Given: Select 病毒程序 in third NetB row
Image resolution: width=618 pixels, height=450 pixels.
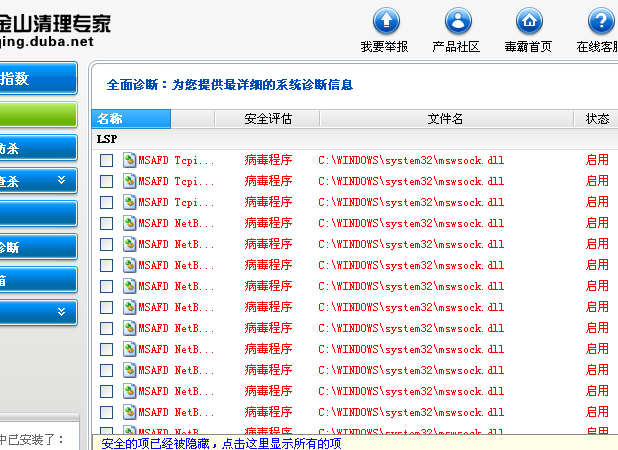Looking at the screenshot, I should pyautogui.click(x=268, y=265).
